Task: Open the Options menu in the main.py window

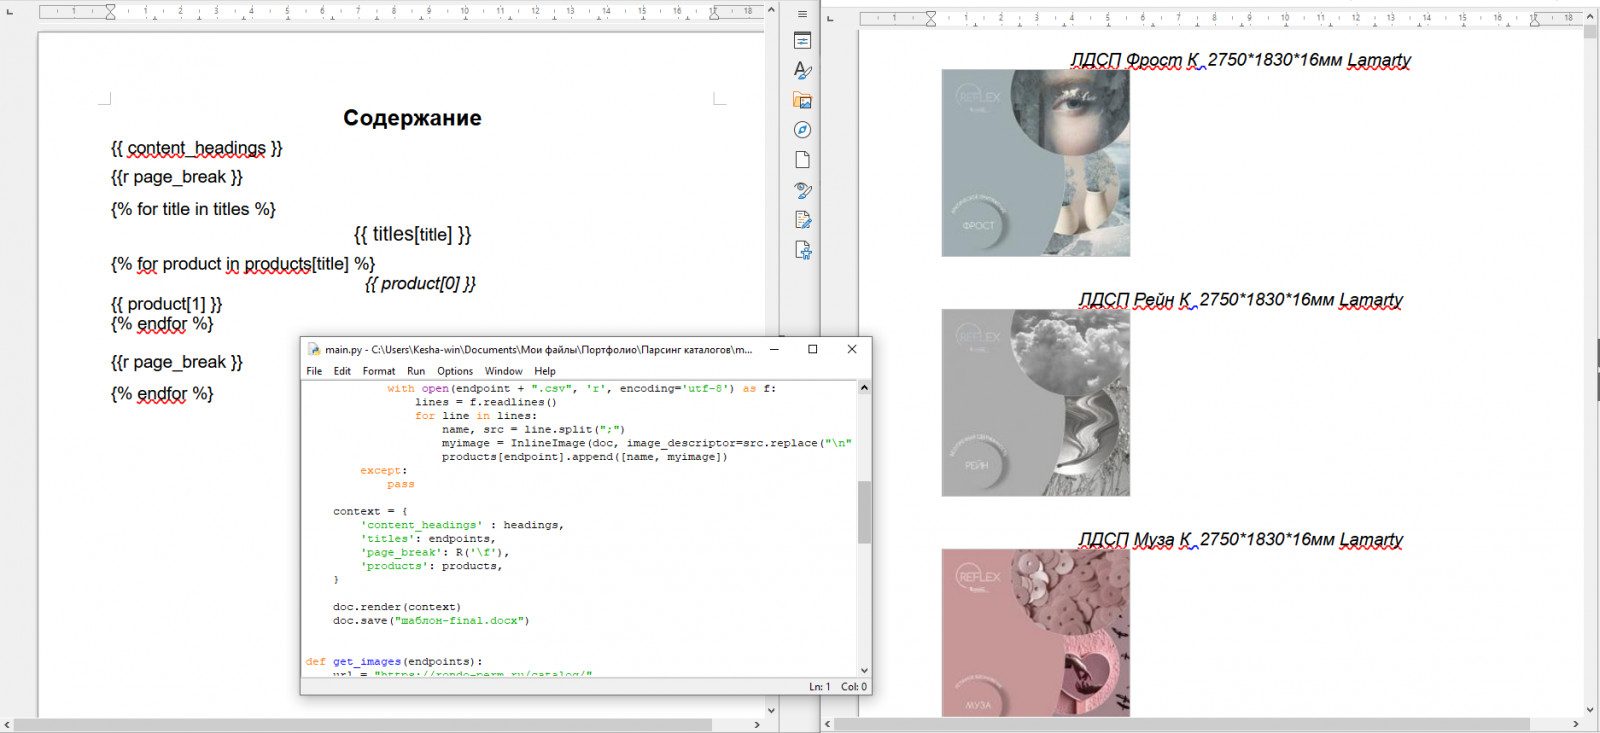Action: (455, 371)
